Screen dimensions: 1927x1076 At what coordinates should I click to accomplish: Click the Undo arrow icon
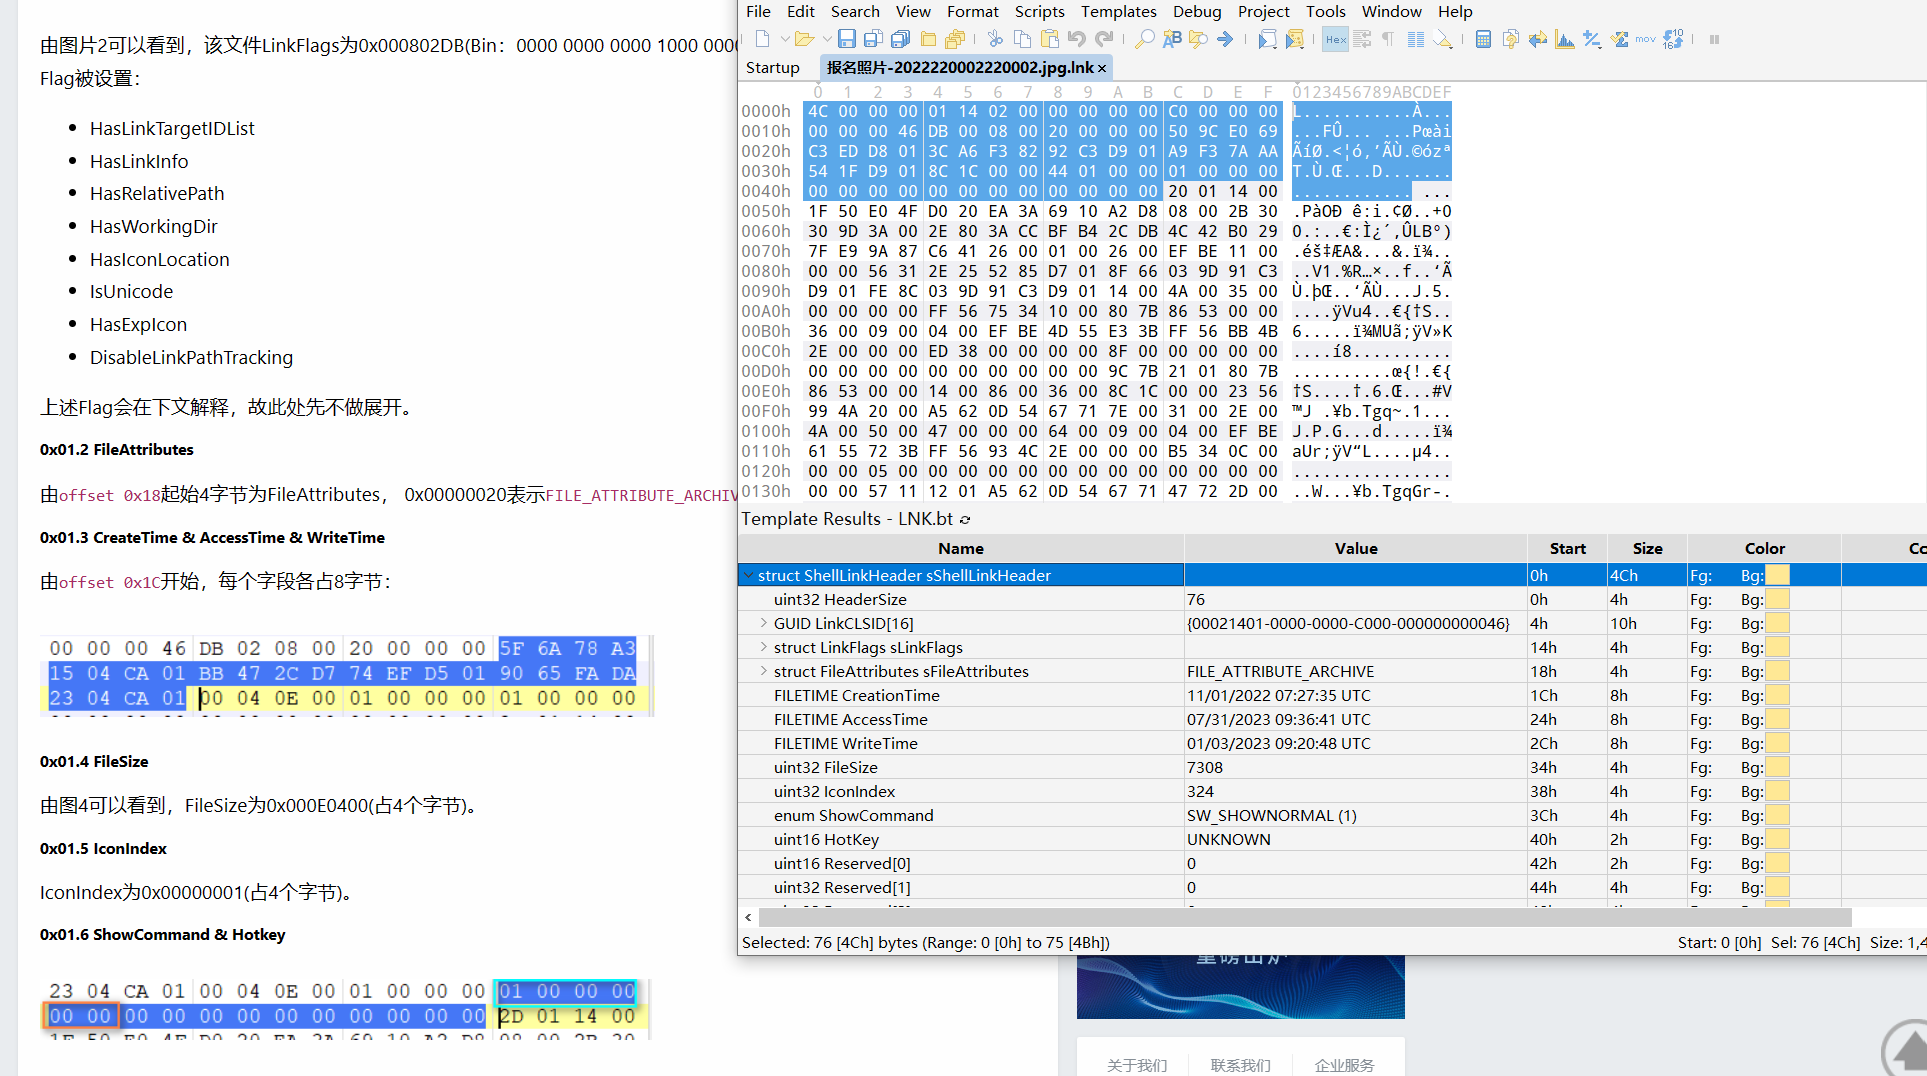pyautogui.click(x=1076, y=39)
